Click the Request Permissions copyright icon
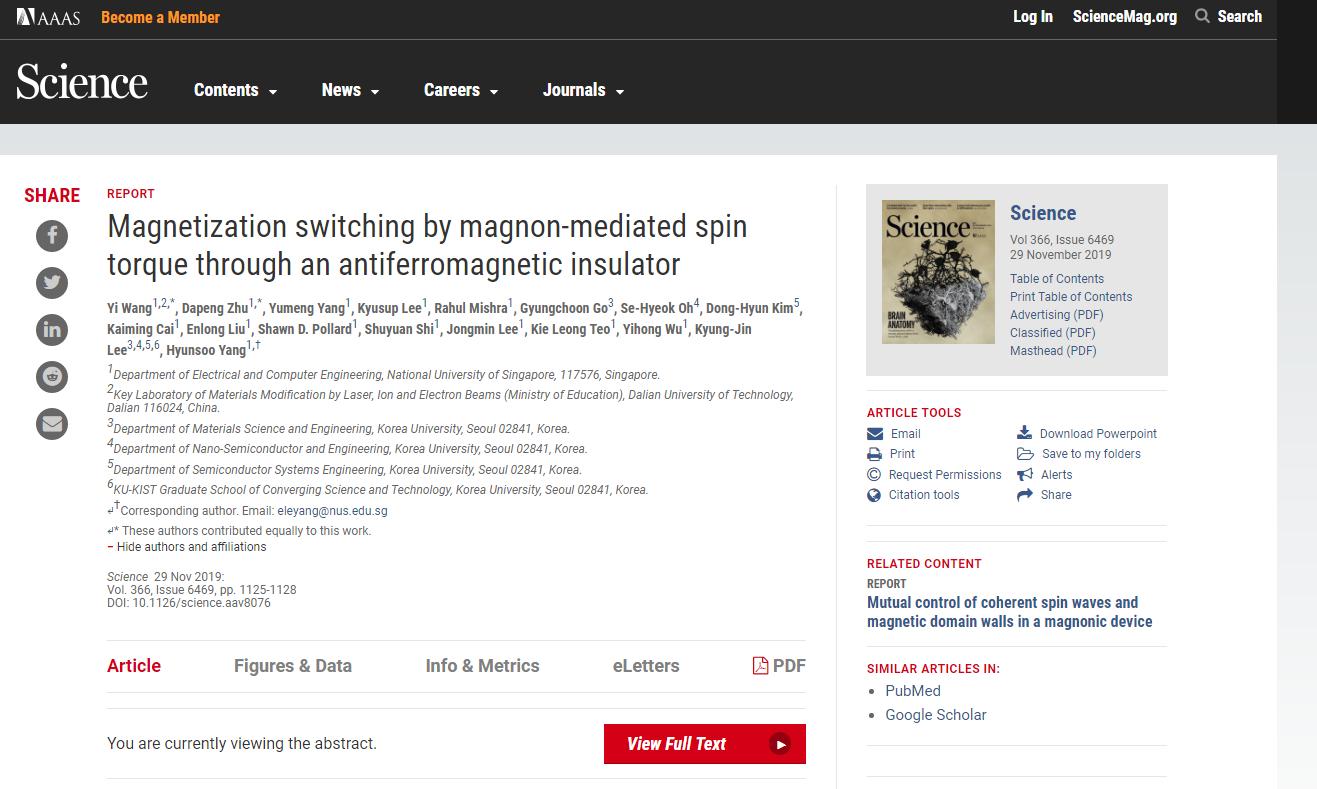Image resolution: width=1317 pixels, height=789 pixels. click(874, 474)
